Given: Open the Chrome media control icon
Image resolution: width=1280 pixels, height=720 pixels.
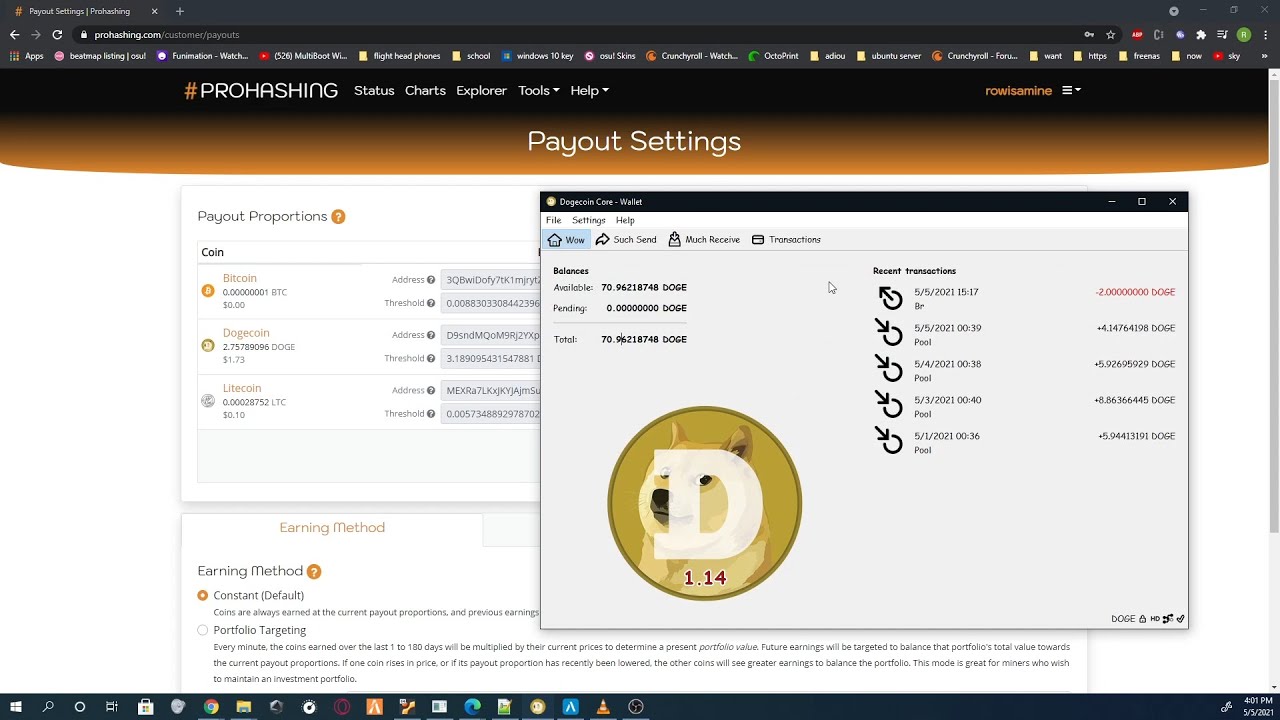Looking at the screenshot, I should 1222,34.
